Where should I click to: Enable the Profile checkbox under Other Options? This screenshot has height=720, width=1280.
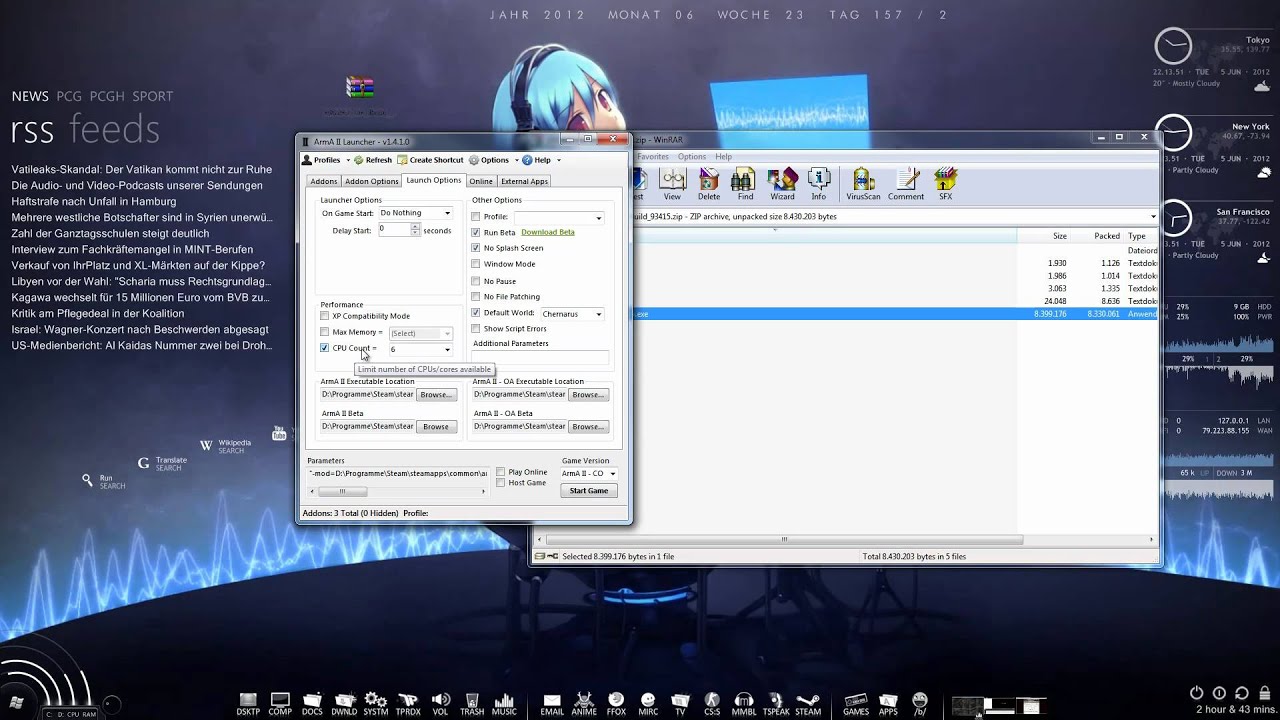[476, 217]
